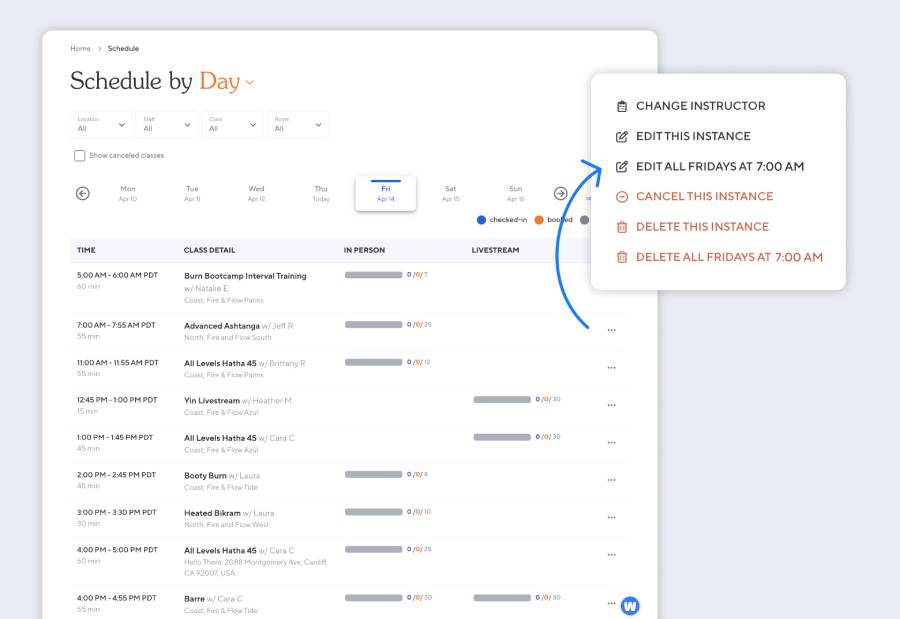Click the pencil icon next to Edit This Instance
900x619 pixels.
point(623,136)
